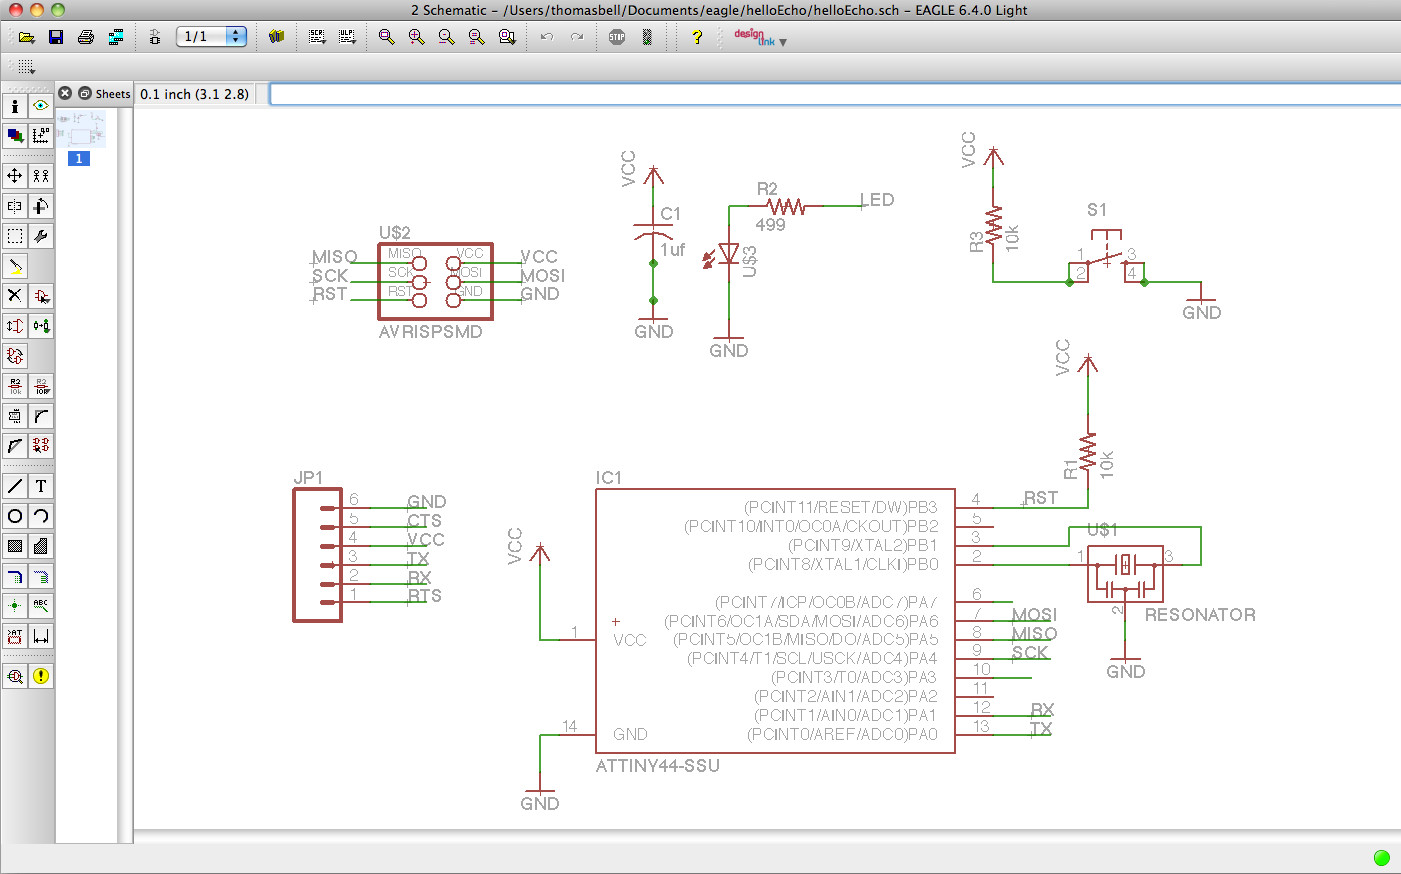
Task: Select the Text tool
Action: tap(41, 485)
